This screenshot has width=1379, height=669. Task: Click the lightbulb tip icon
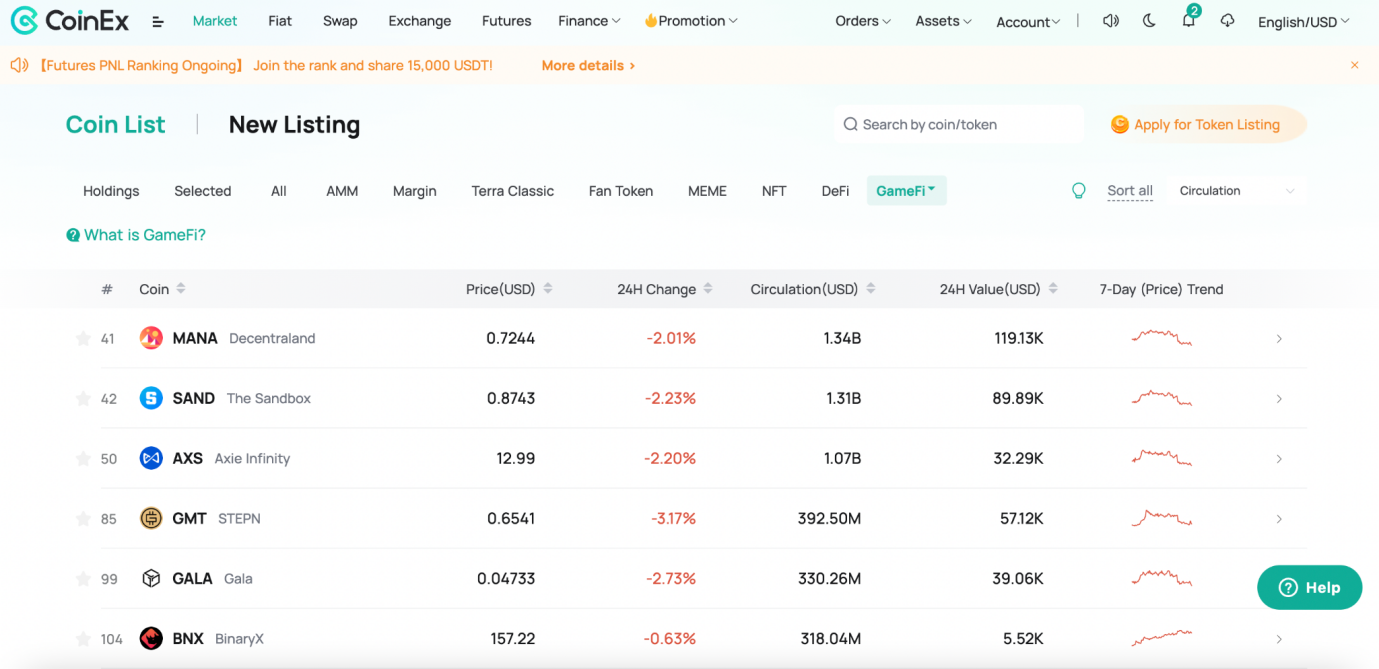click(1078, 191)
